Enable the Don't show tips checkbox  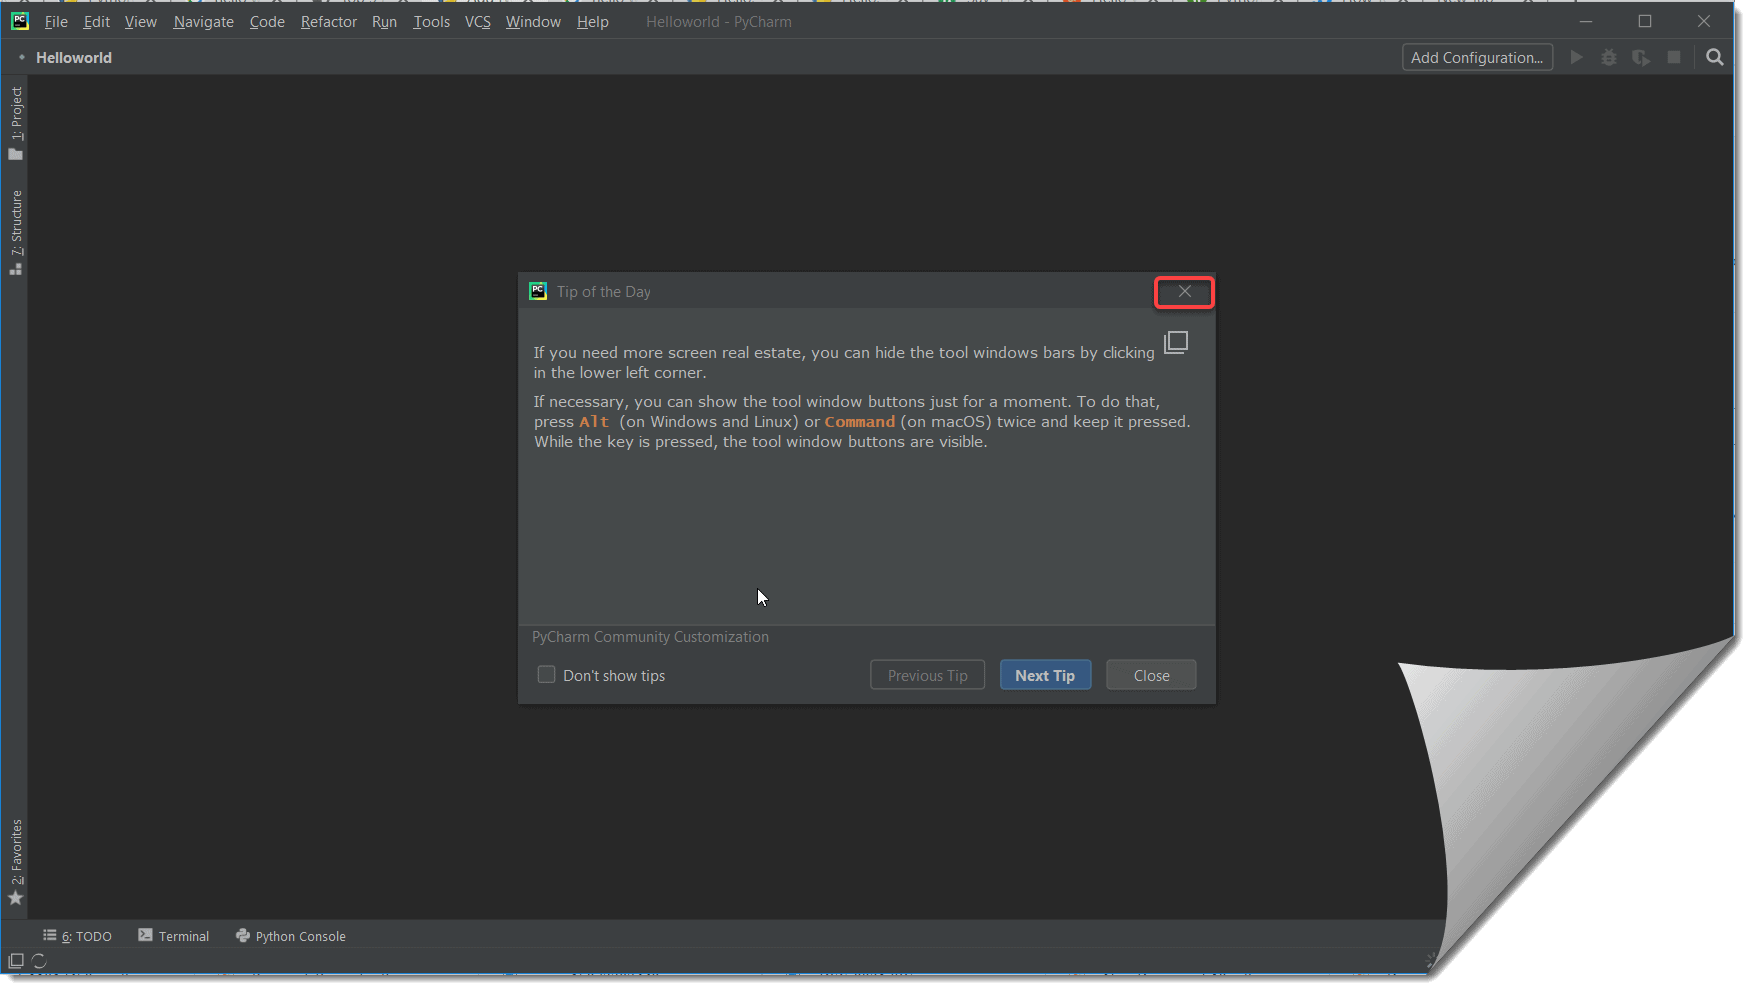pos(546,674)
